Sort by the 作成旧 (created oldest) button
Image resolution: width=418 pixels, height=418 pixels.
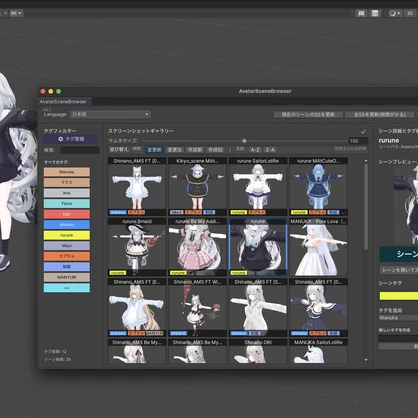[x=215, y=150]
